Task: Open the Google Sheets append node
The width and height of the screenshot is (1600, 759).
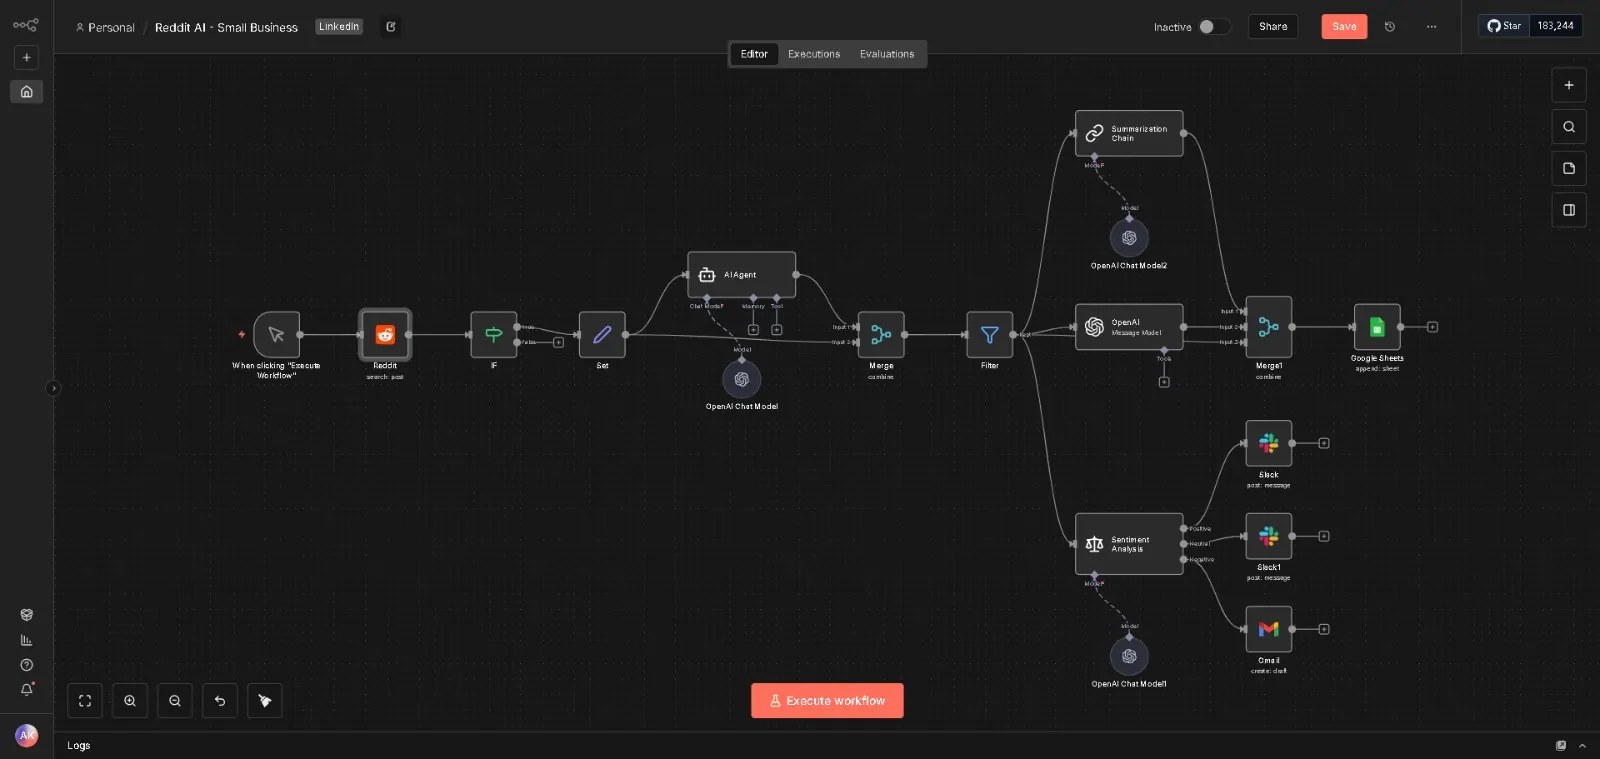Action: [x=1377, y=327]
